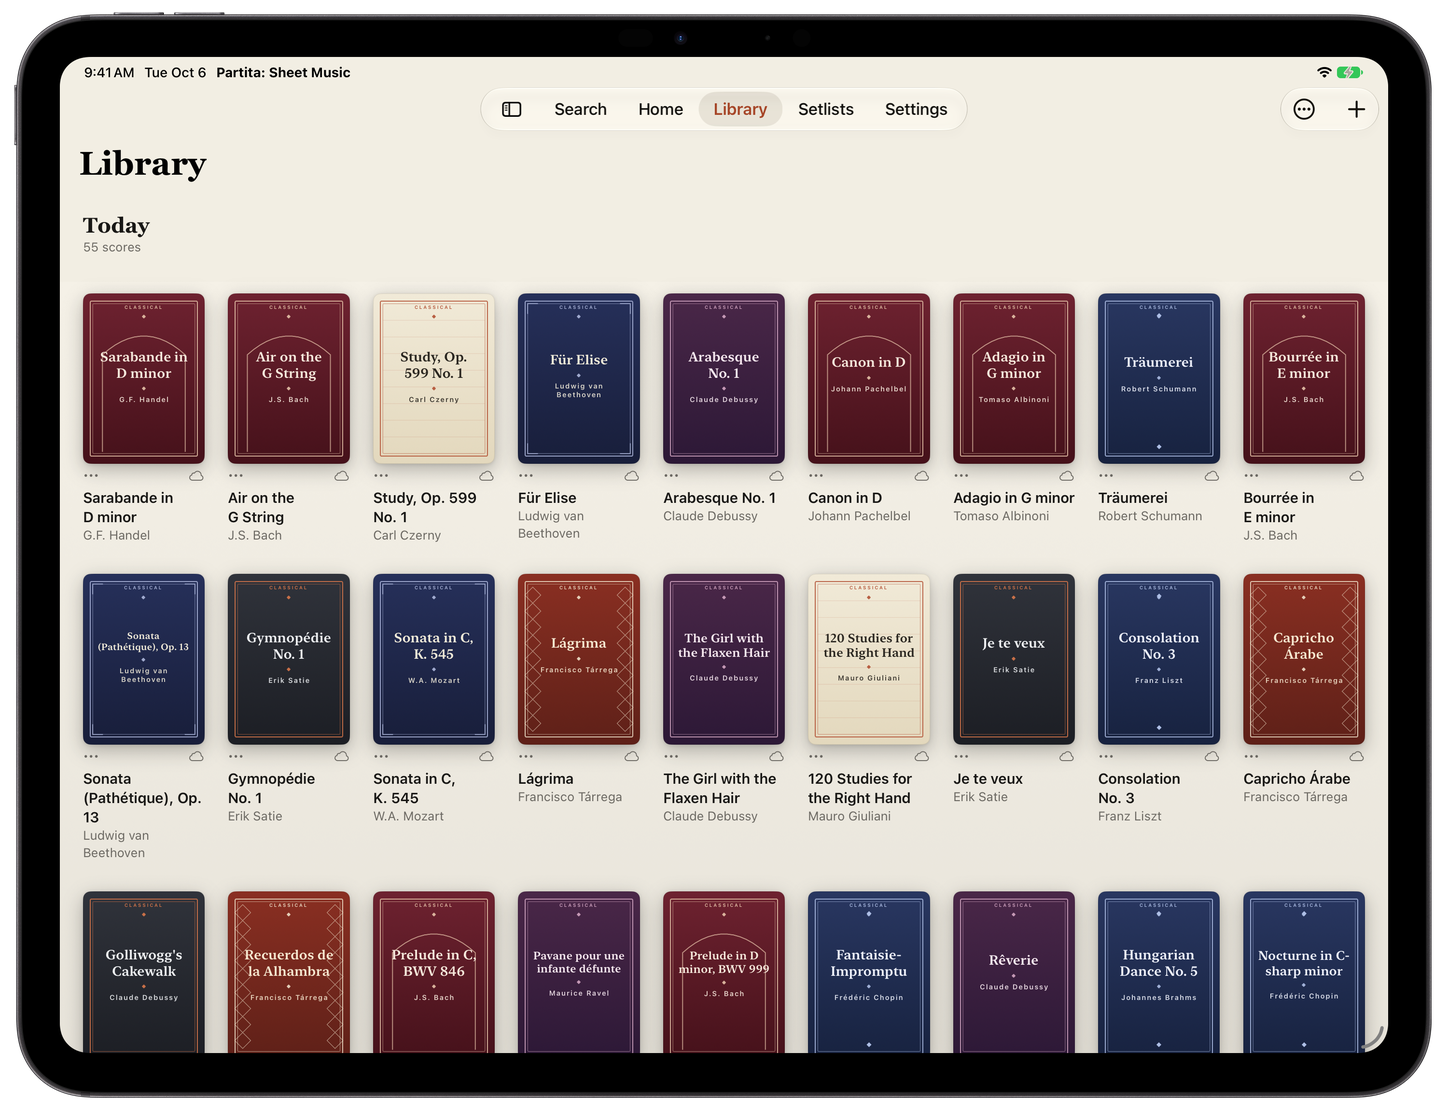Image resolution: width=1448 pixels, height=1110 pixels.
Task: Open three-dot menu under Lágrima
Action: [526, 757]
